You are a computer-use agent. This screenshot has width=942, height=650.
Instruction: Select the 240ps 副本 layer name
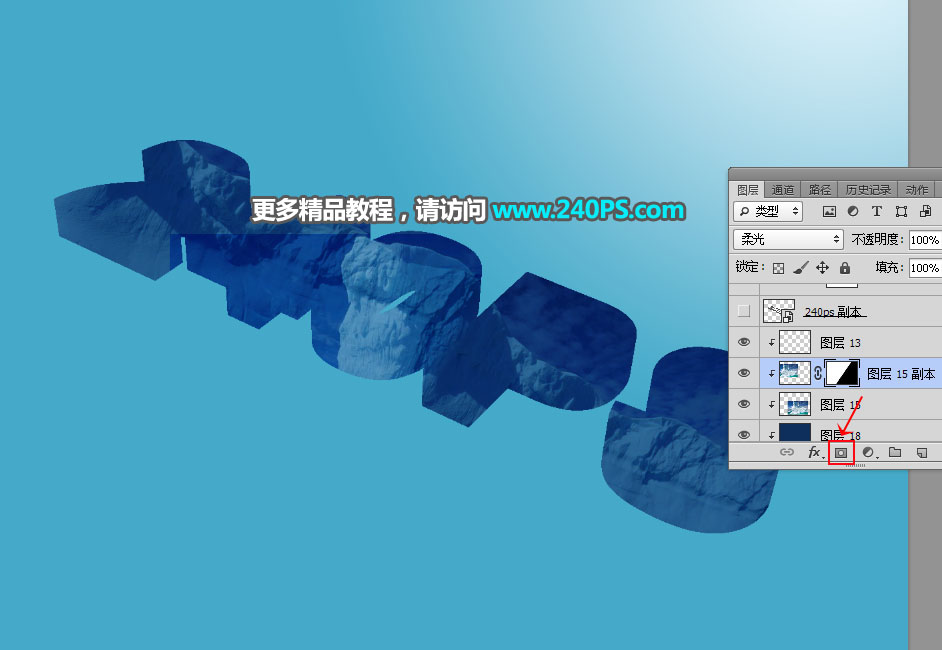pyautogui.click(x=834, y=312)
